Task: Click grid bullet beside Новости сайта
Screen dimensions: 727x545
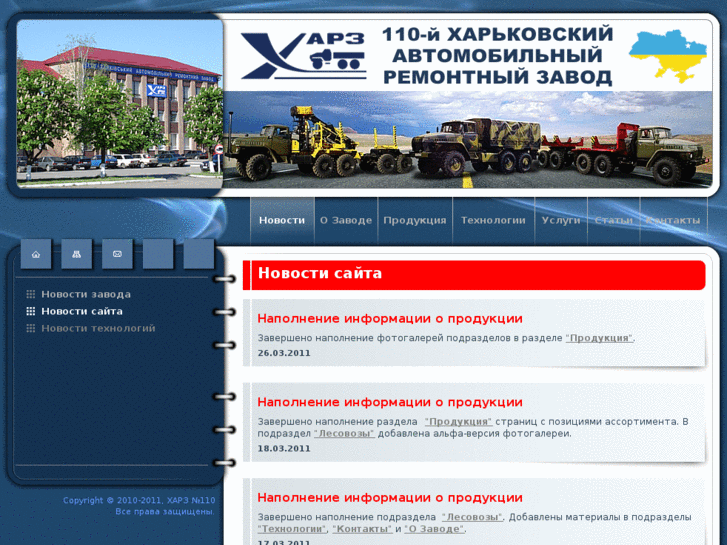Action: point(31,311)
